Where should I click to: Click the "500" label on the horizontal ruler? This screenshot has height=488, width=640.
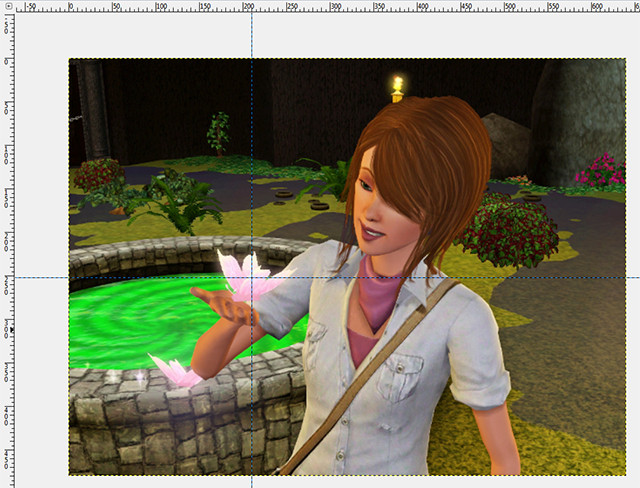point(510,7)
